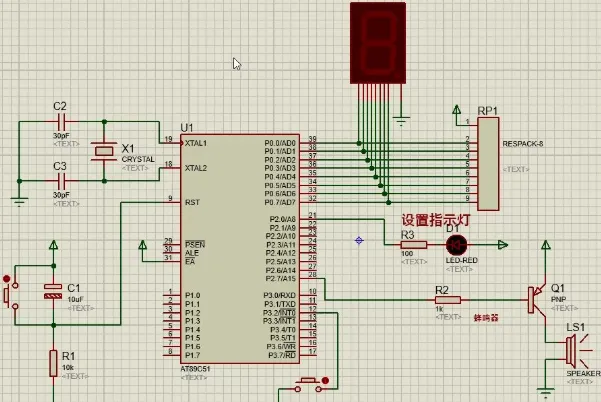Click the P0.0/AD0 pin label
The width and height of the screenshot is (601, 402).
click(x=280, y=143)
